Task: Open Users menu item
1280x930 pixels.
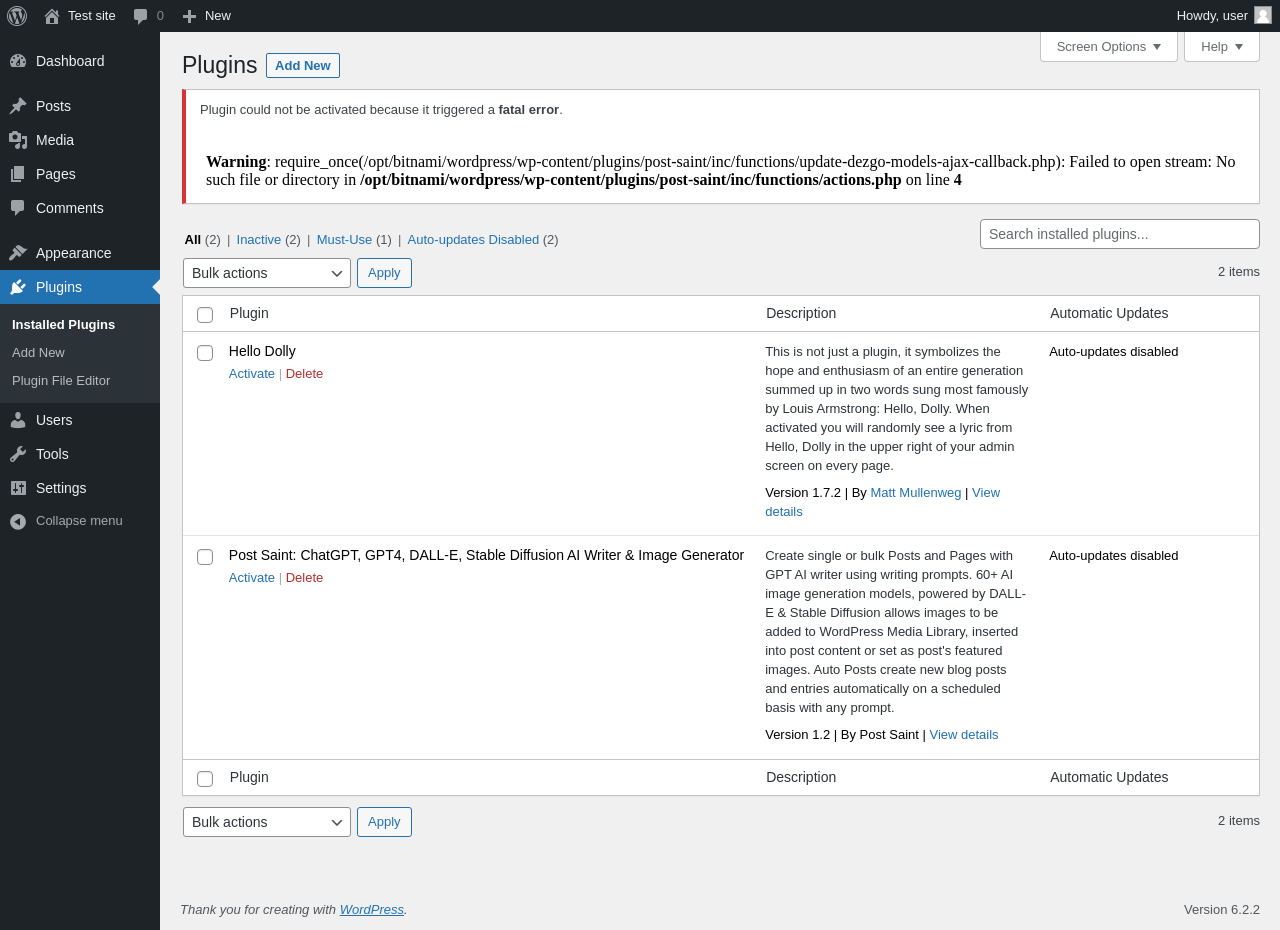Action: coord(80,420)
